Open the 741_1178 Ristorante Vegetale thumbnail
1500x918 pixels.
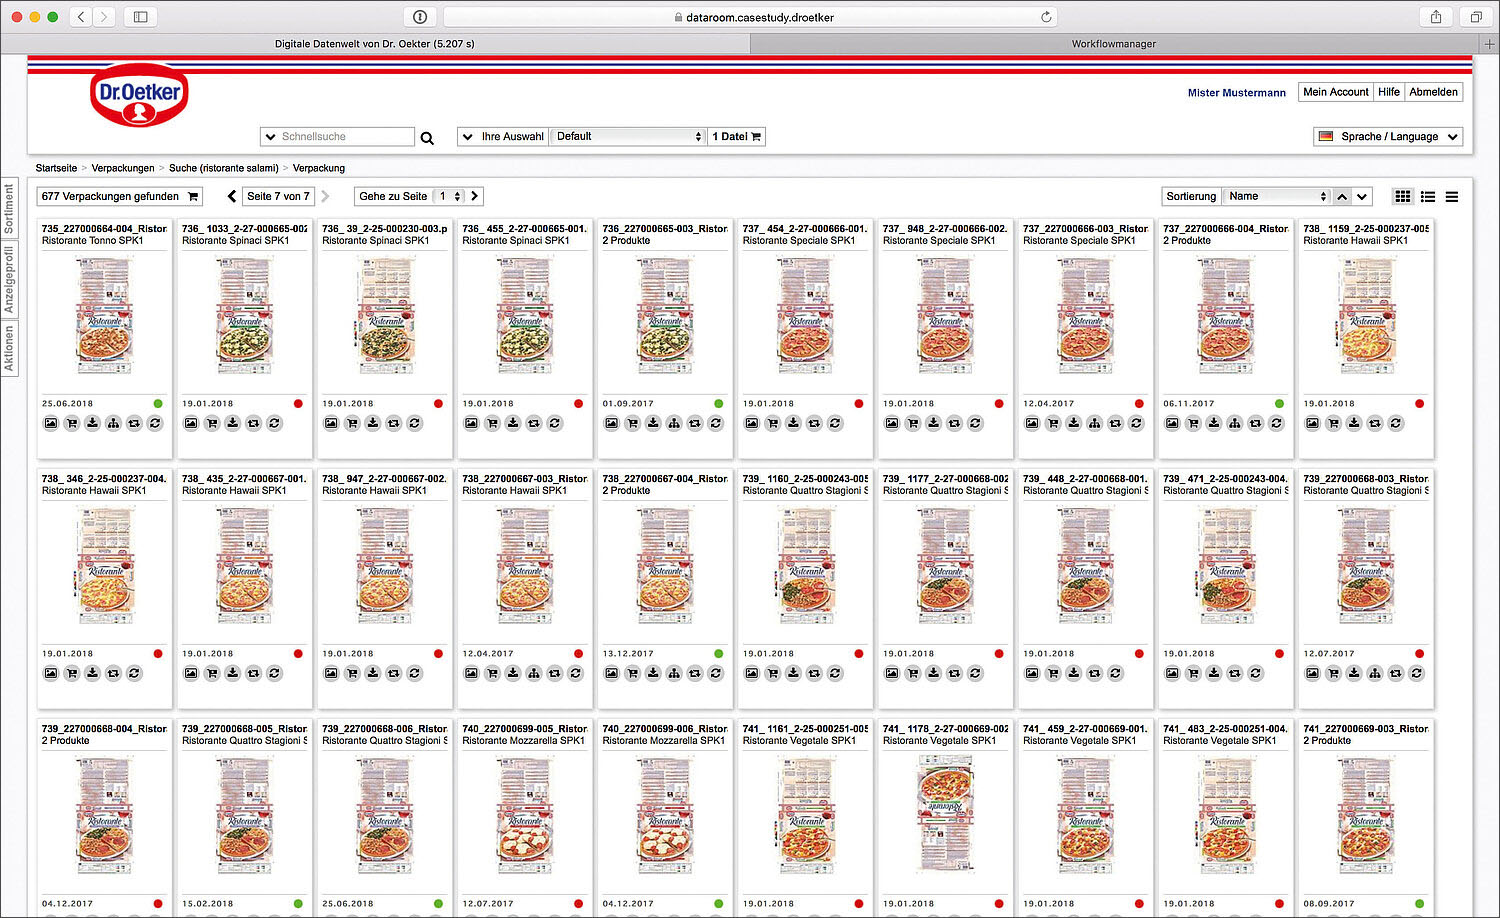(x=945, y=816)
